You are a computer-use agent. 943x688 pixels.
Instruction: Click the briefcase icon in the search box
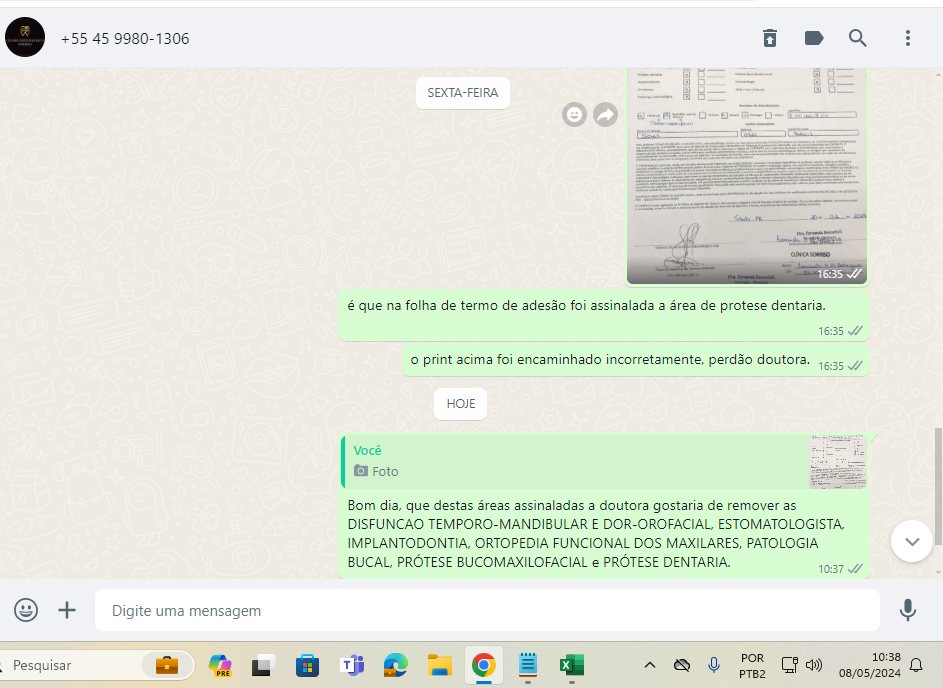click(167, 665)
